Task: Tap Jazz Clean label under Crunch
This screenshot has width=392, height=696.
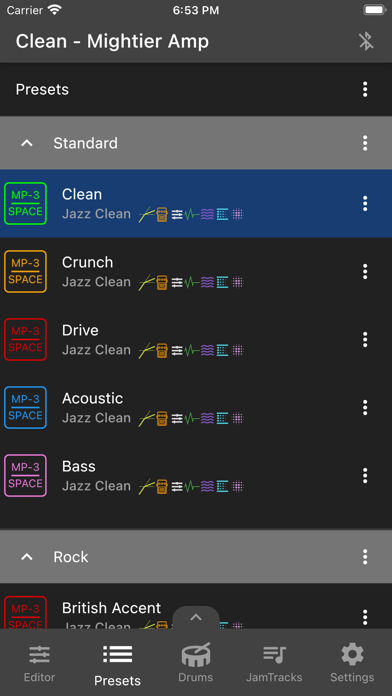Action: [96, 282]
